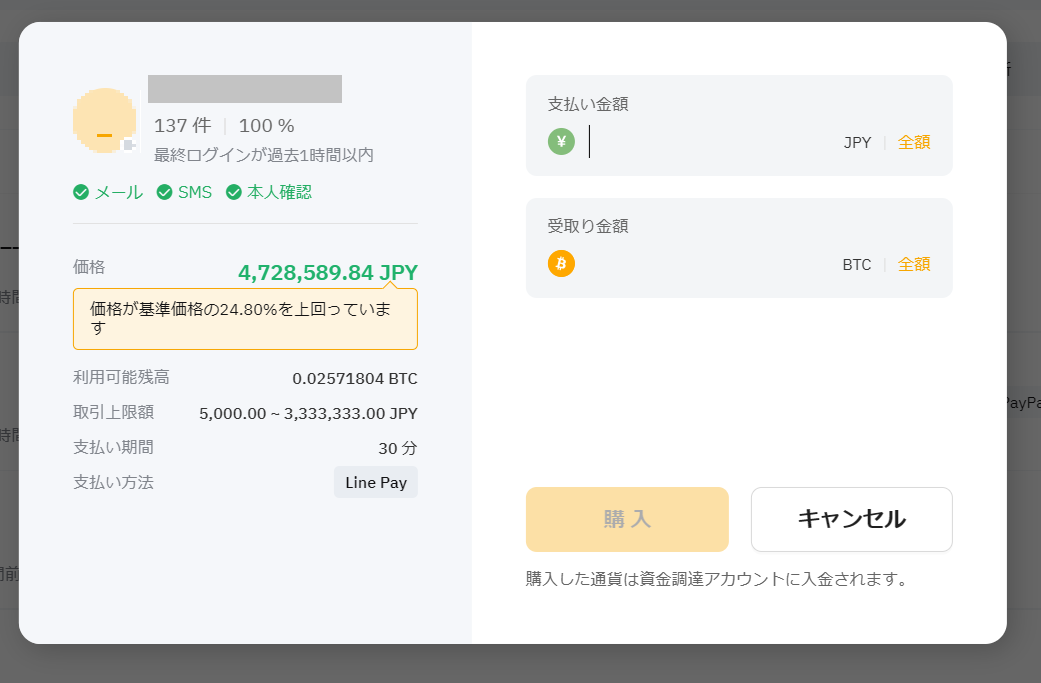The image size is (1041, 683).
Task: Click the green 4,728,589.84 JPY price
Action: pos(328,273)
